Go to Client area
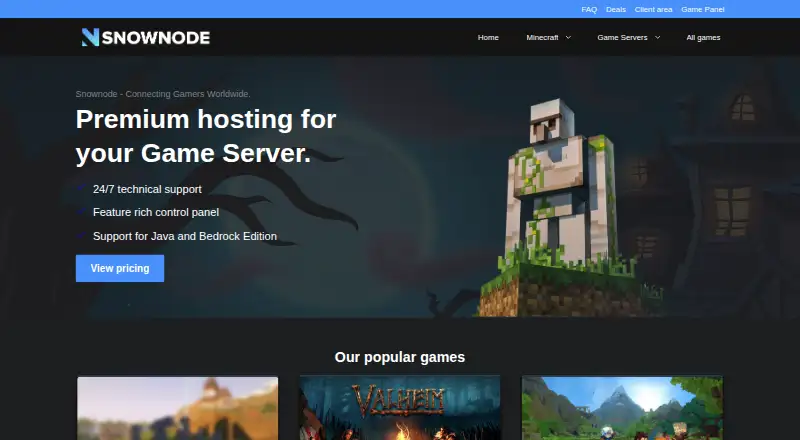This screenshot has width=800, height=440. [x=653, y=9]
